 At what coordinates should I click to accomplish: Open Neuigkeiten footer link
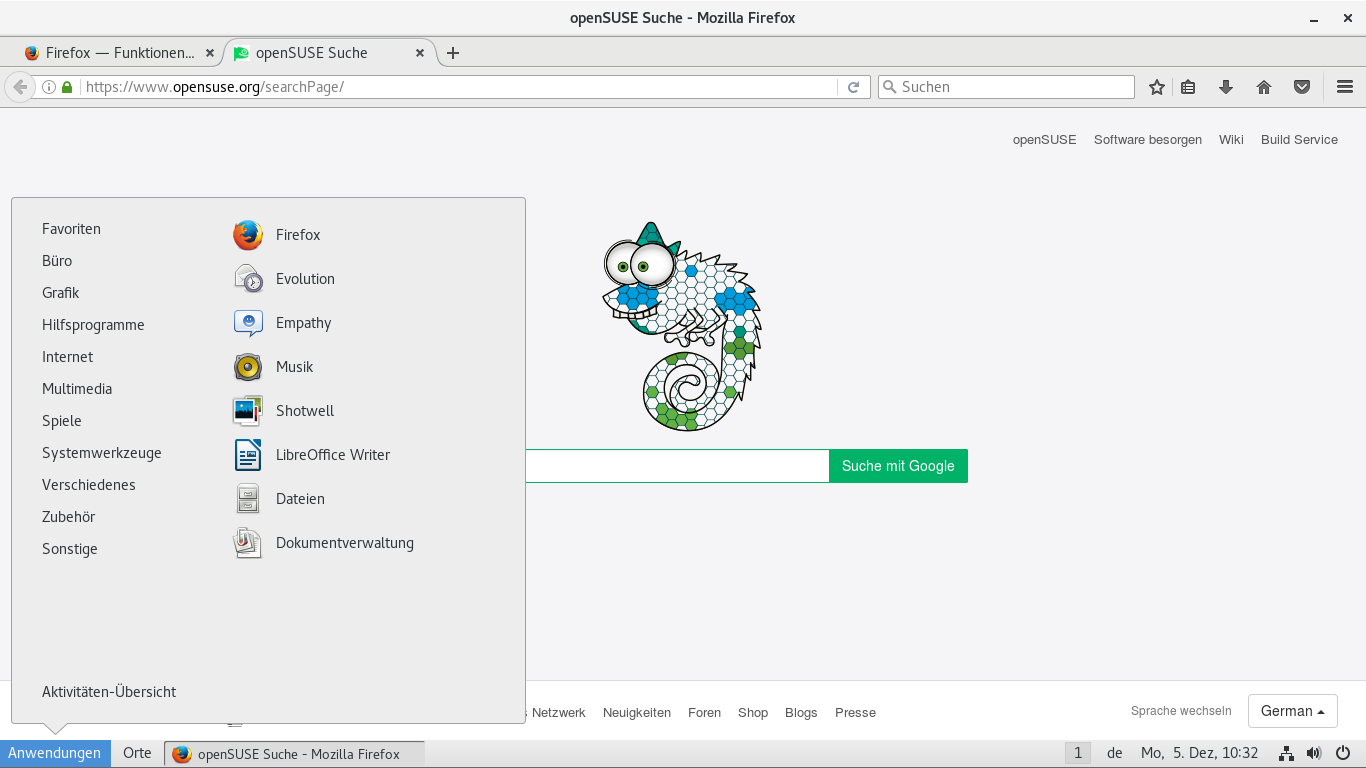click(x=637, y=713)
